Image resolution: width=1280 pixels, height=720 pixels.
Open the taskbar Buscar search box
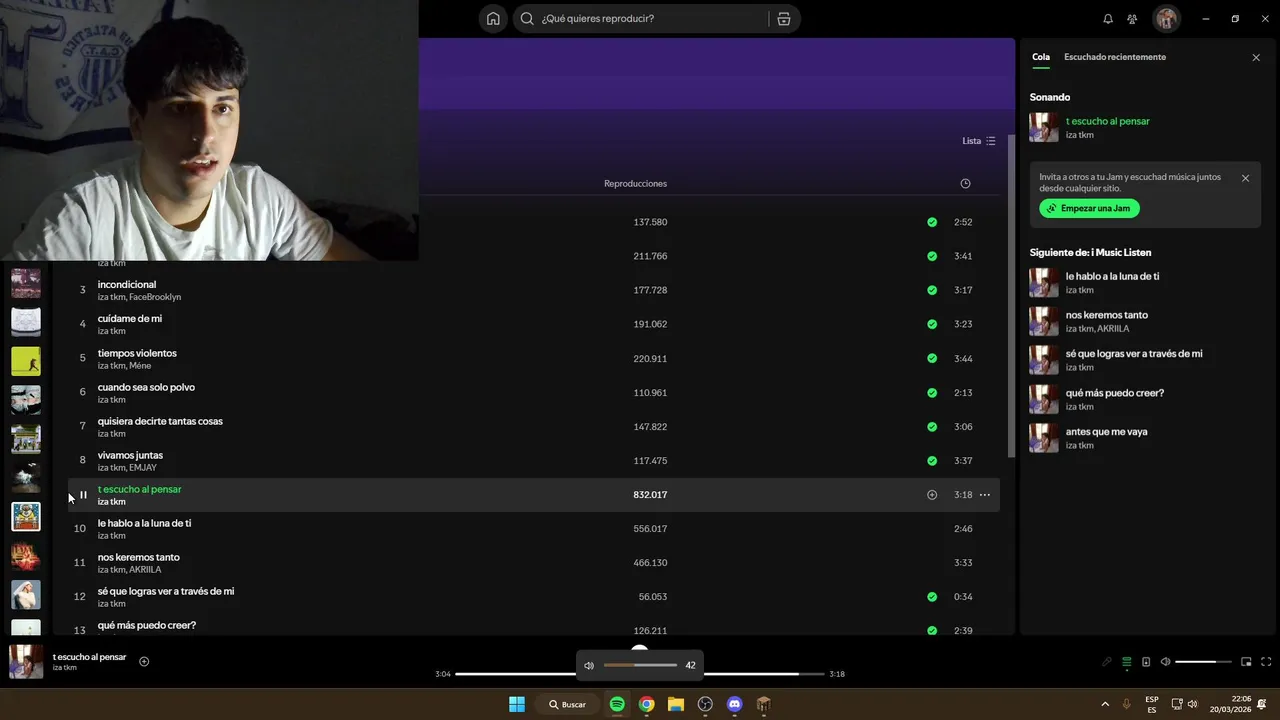click(567, 704)
